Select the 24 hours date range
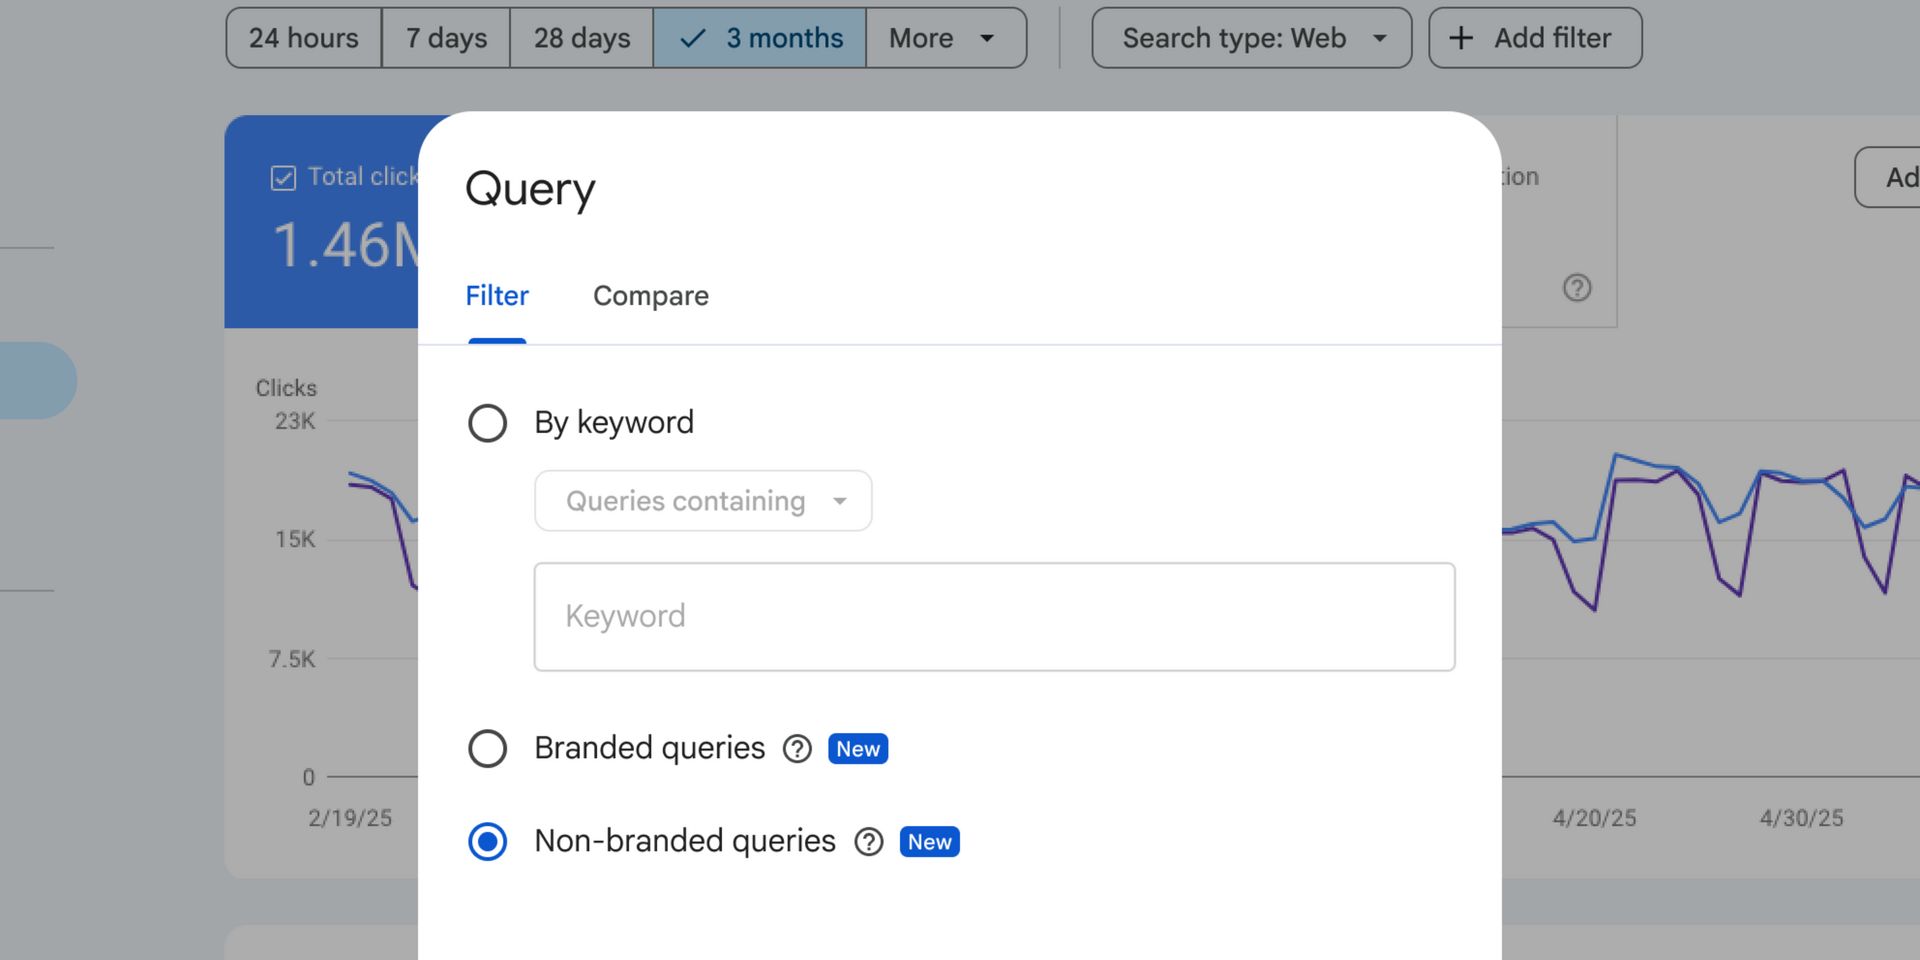 tap(304, 38)
